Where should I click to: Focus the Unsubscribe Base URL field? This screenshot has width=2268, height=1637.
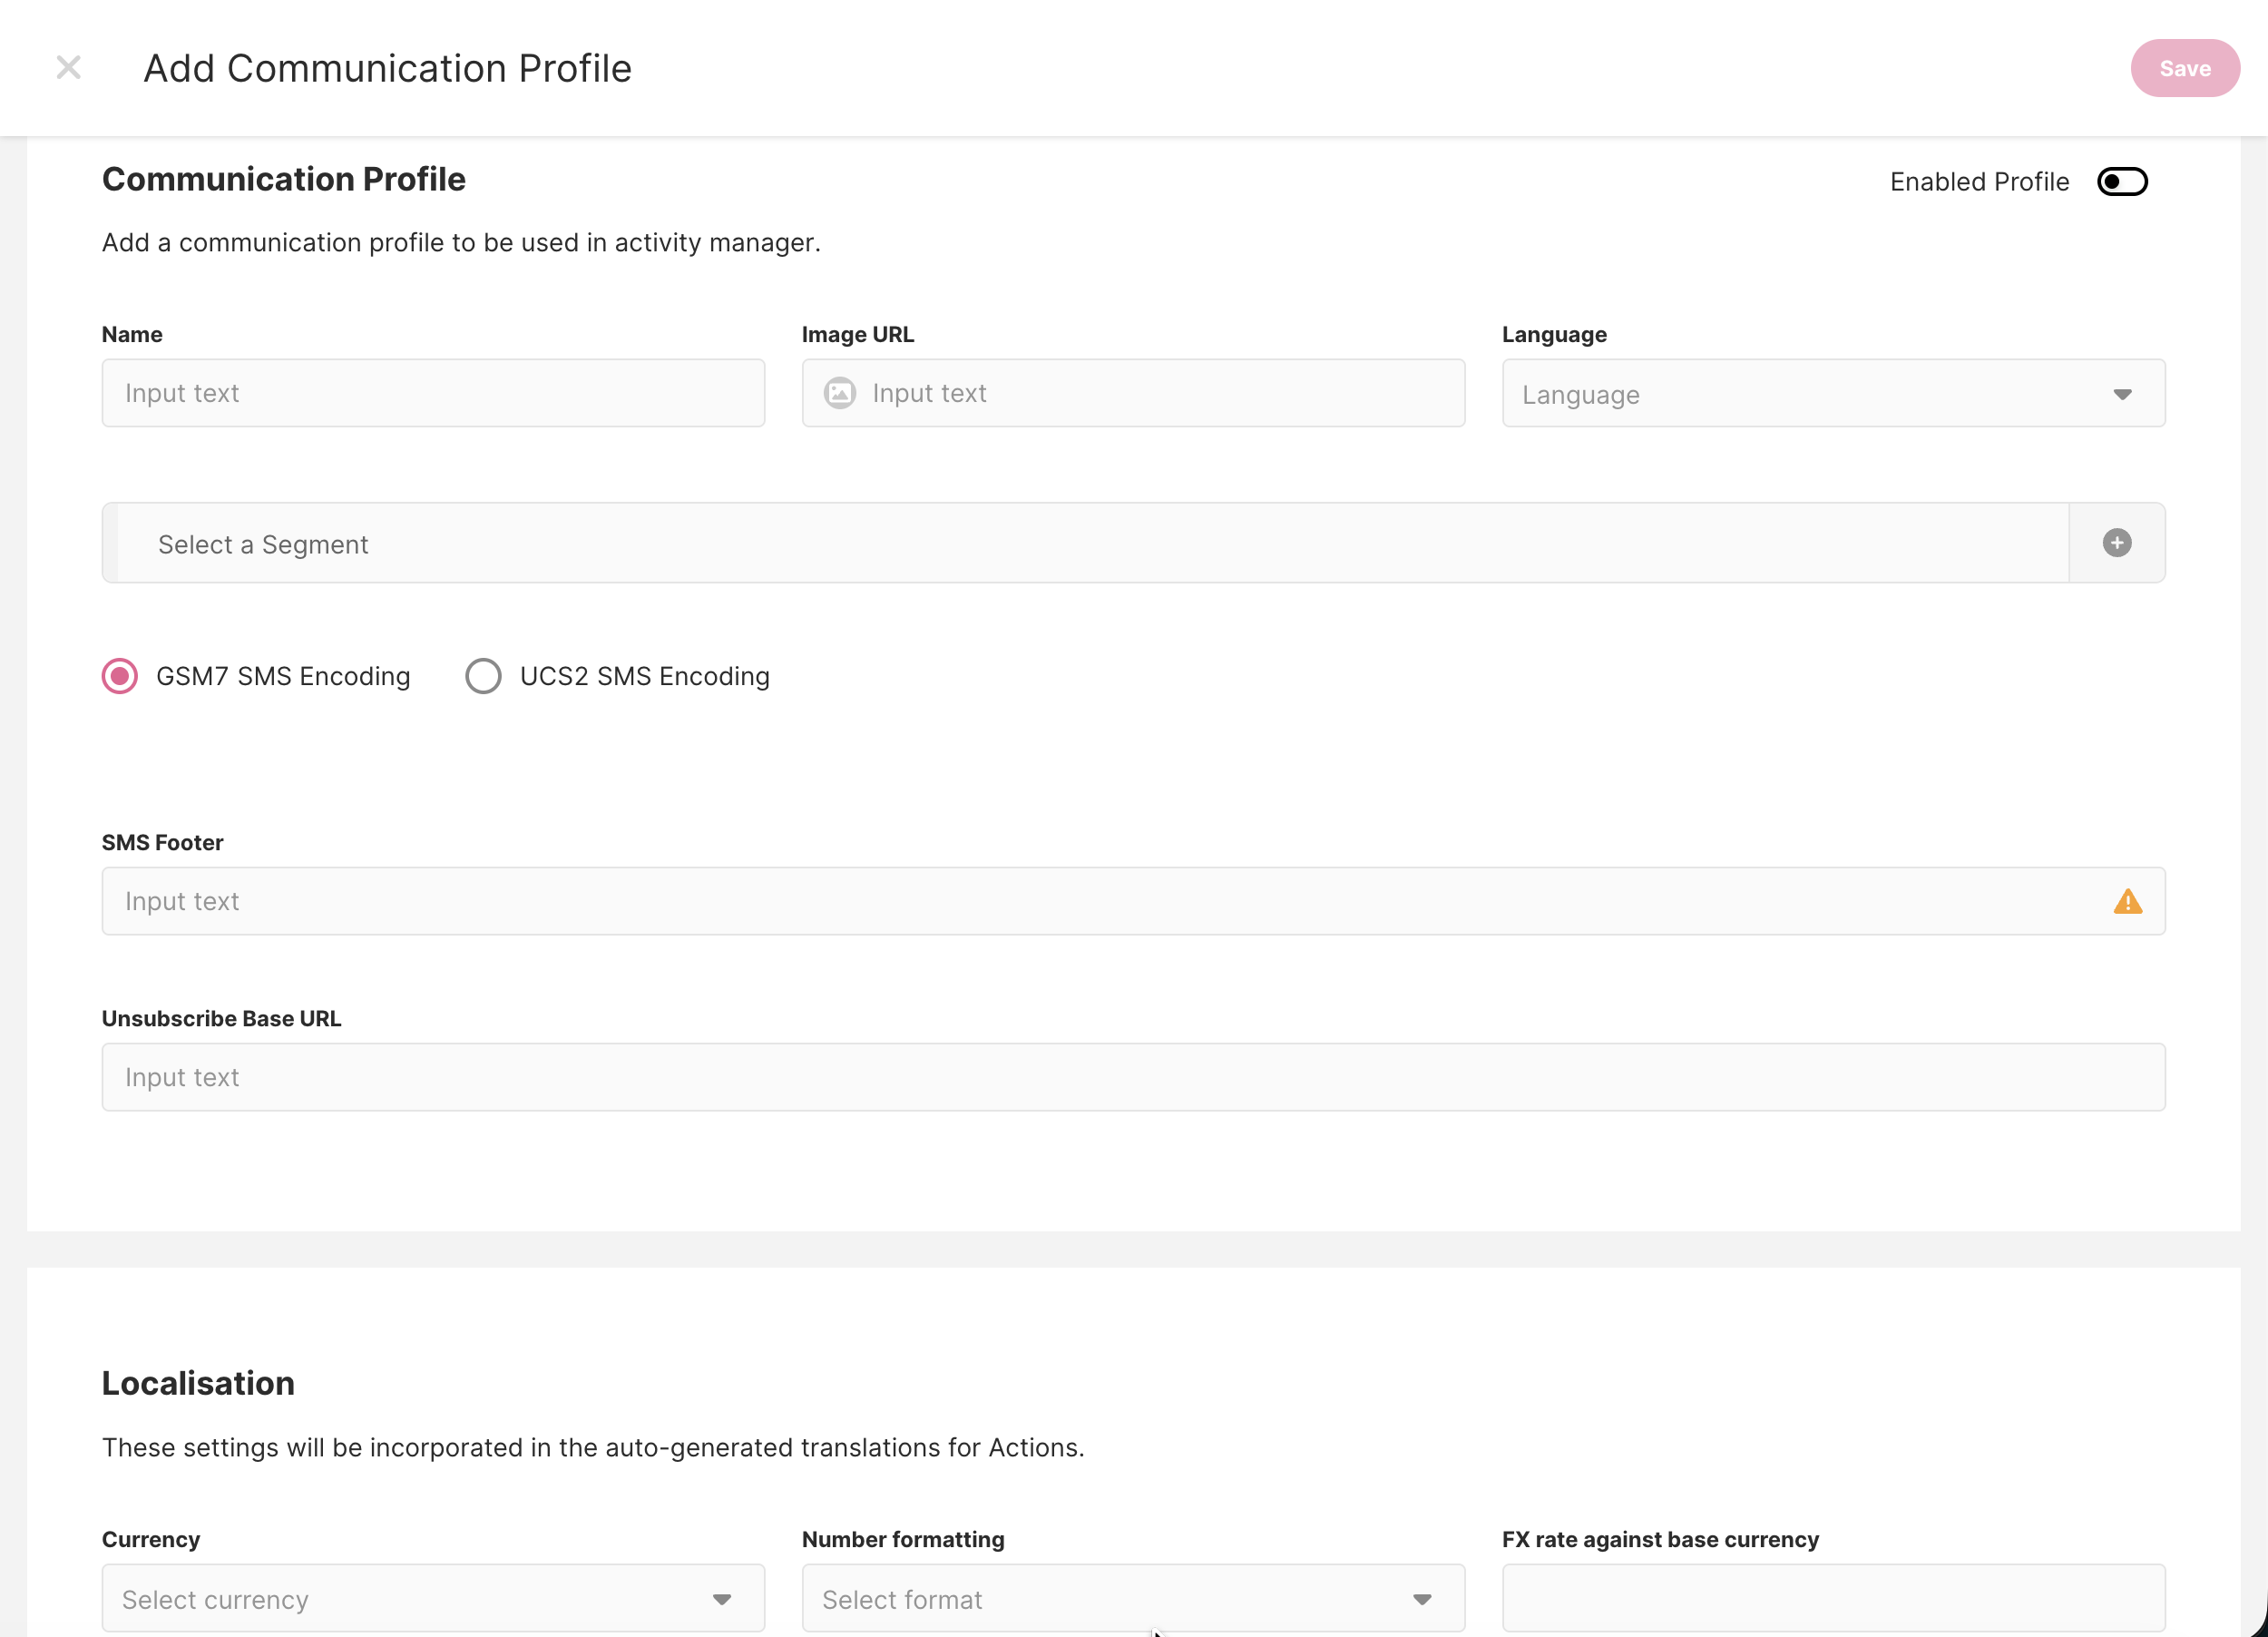click(1133, 1077)
